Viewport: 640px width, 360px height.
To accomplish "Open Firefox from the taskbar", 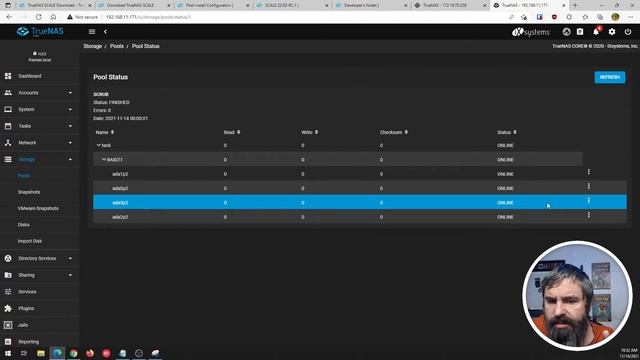I will coord(90,353).
